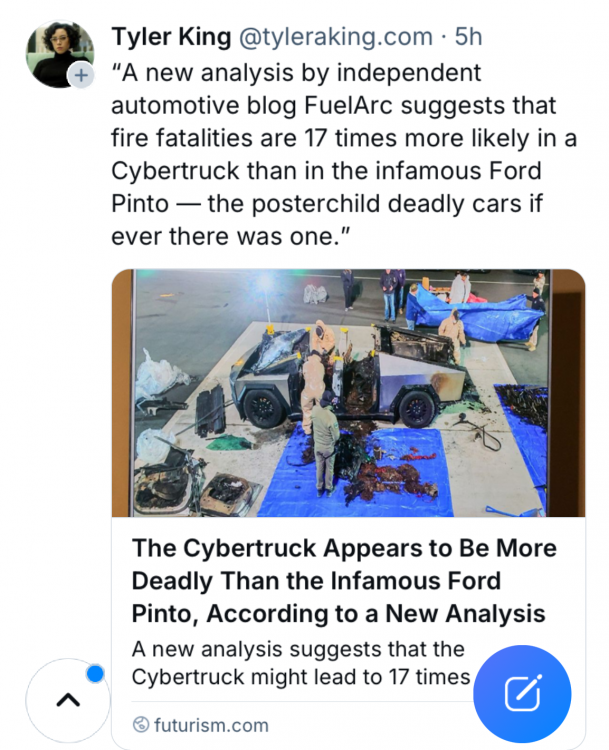This screenshot has width=609, height=750.
Task: Click the article description snippet text
Action: (x=300, y=663)
